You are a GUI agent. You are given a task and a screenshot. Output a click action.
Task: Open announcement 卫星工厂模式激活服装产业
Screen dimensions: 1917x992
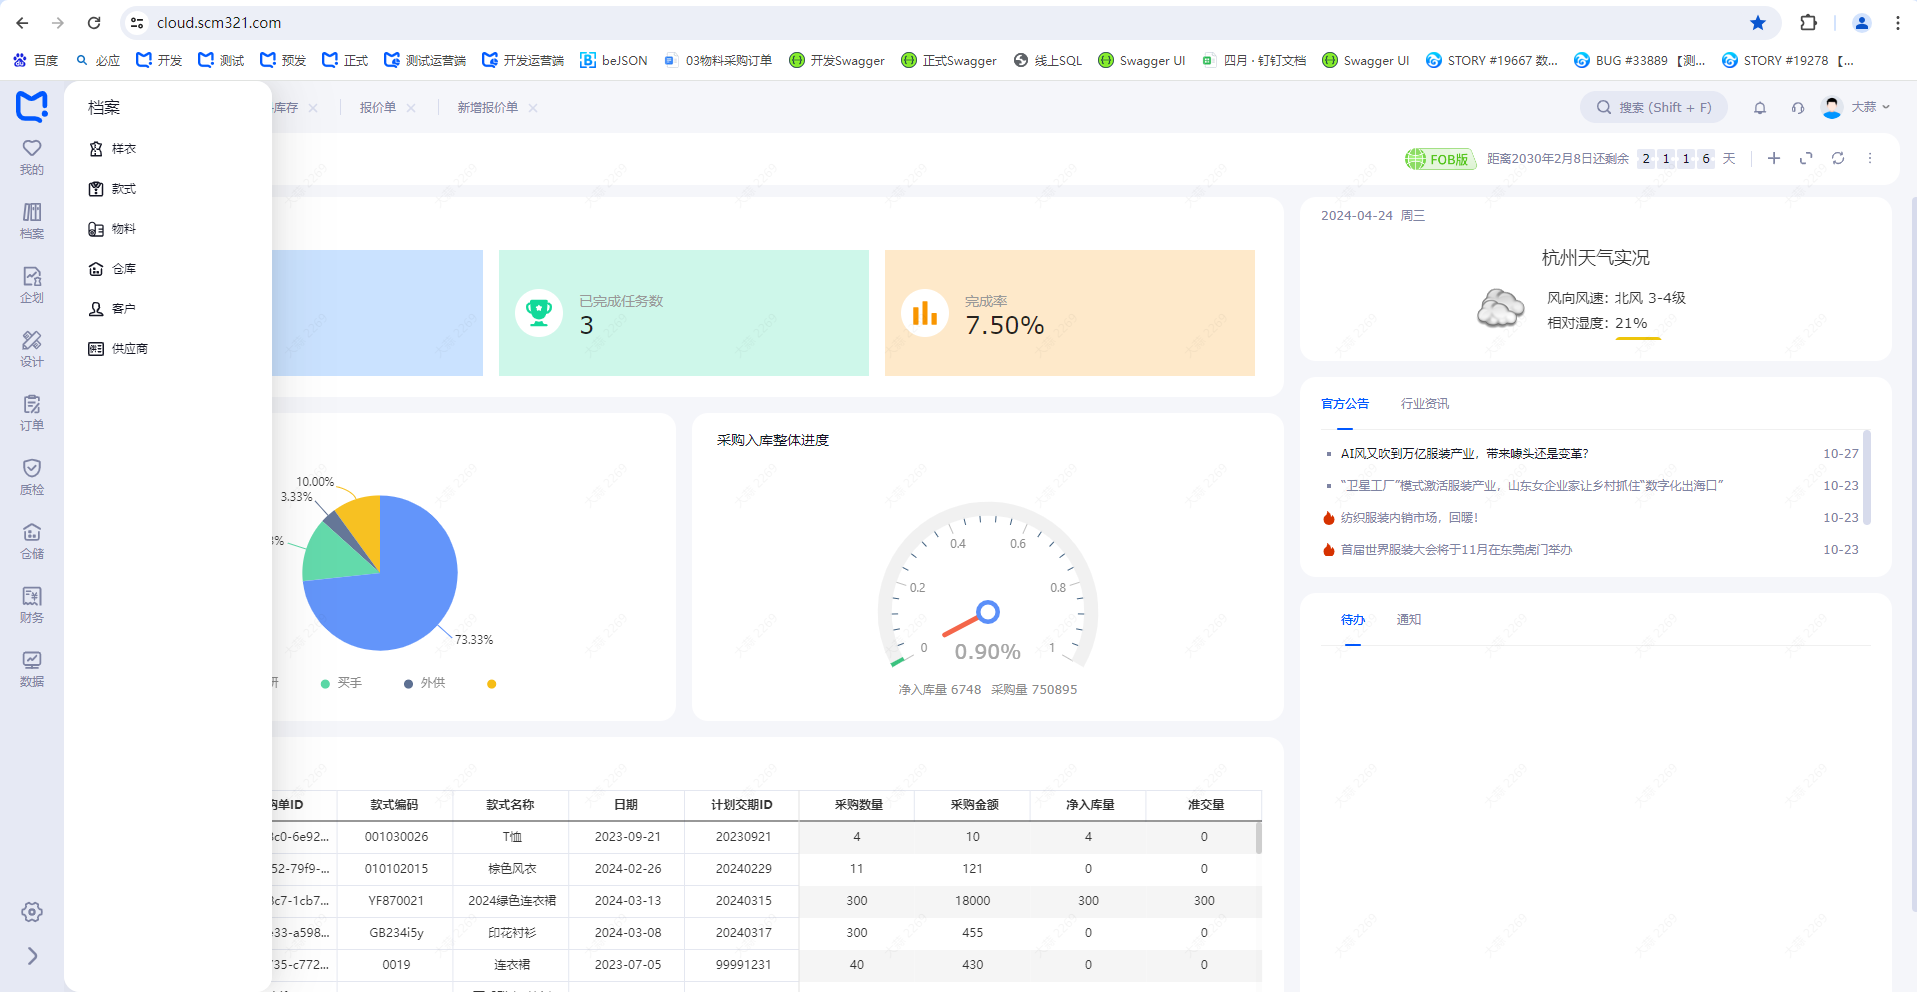pyautogui.click(x=1532, y=486)
